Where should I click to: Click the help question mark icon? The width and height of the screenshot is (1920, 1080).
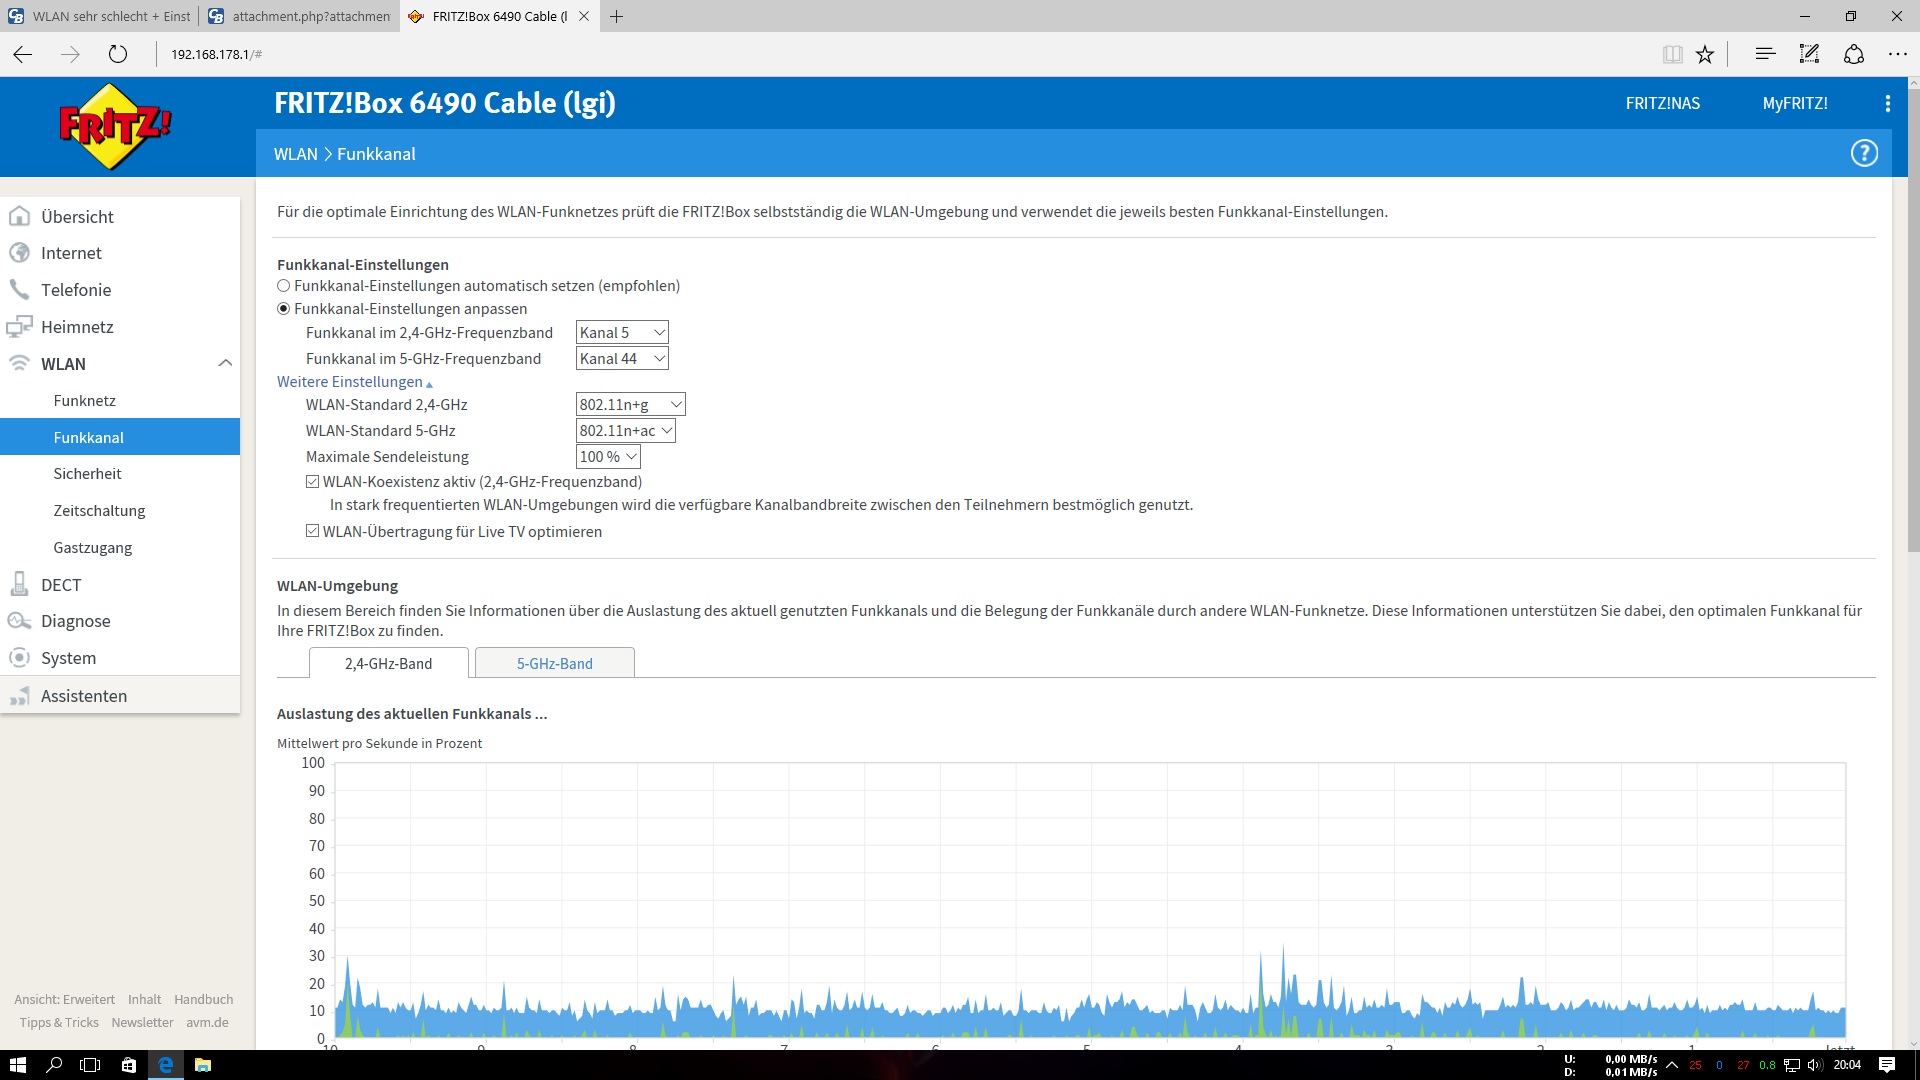(1864, 153)
